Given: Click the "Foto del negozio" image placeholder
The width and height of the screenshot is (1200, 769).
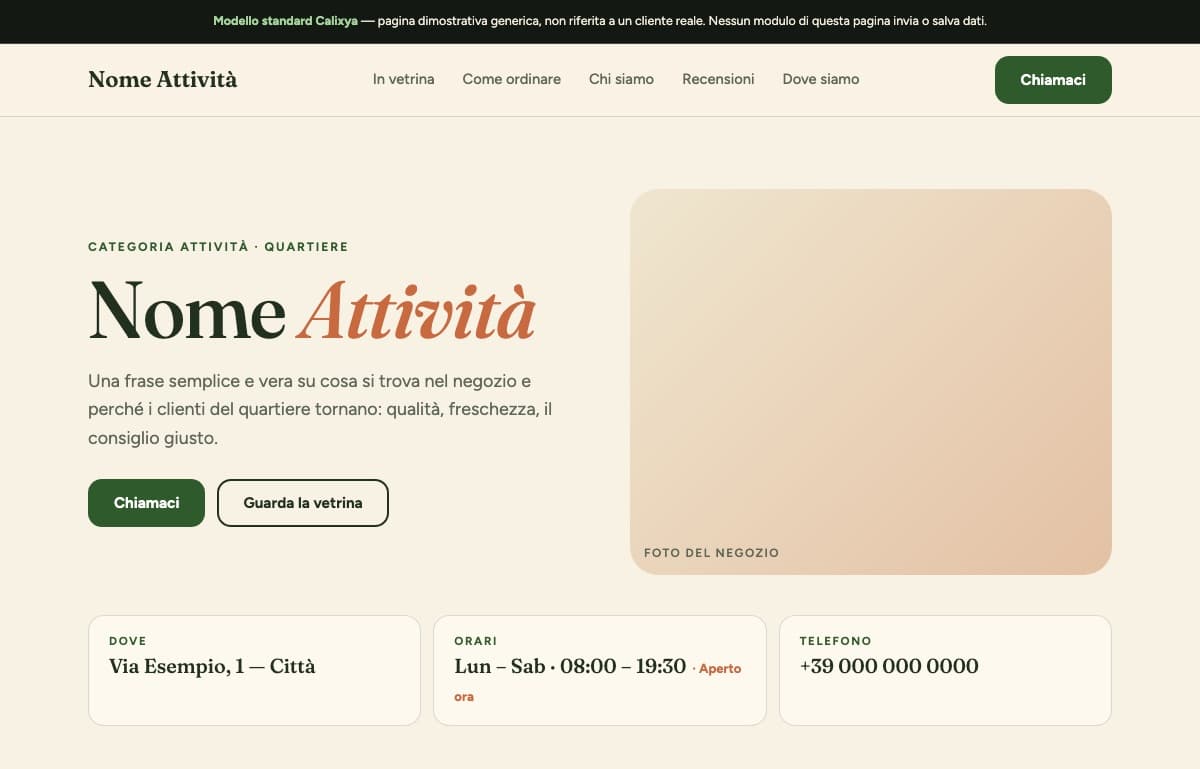Looking at the screenshot, I should point(871,382).
